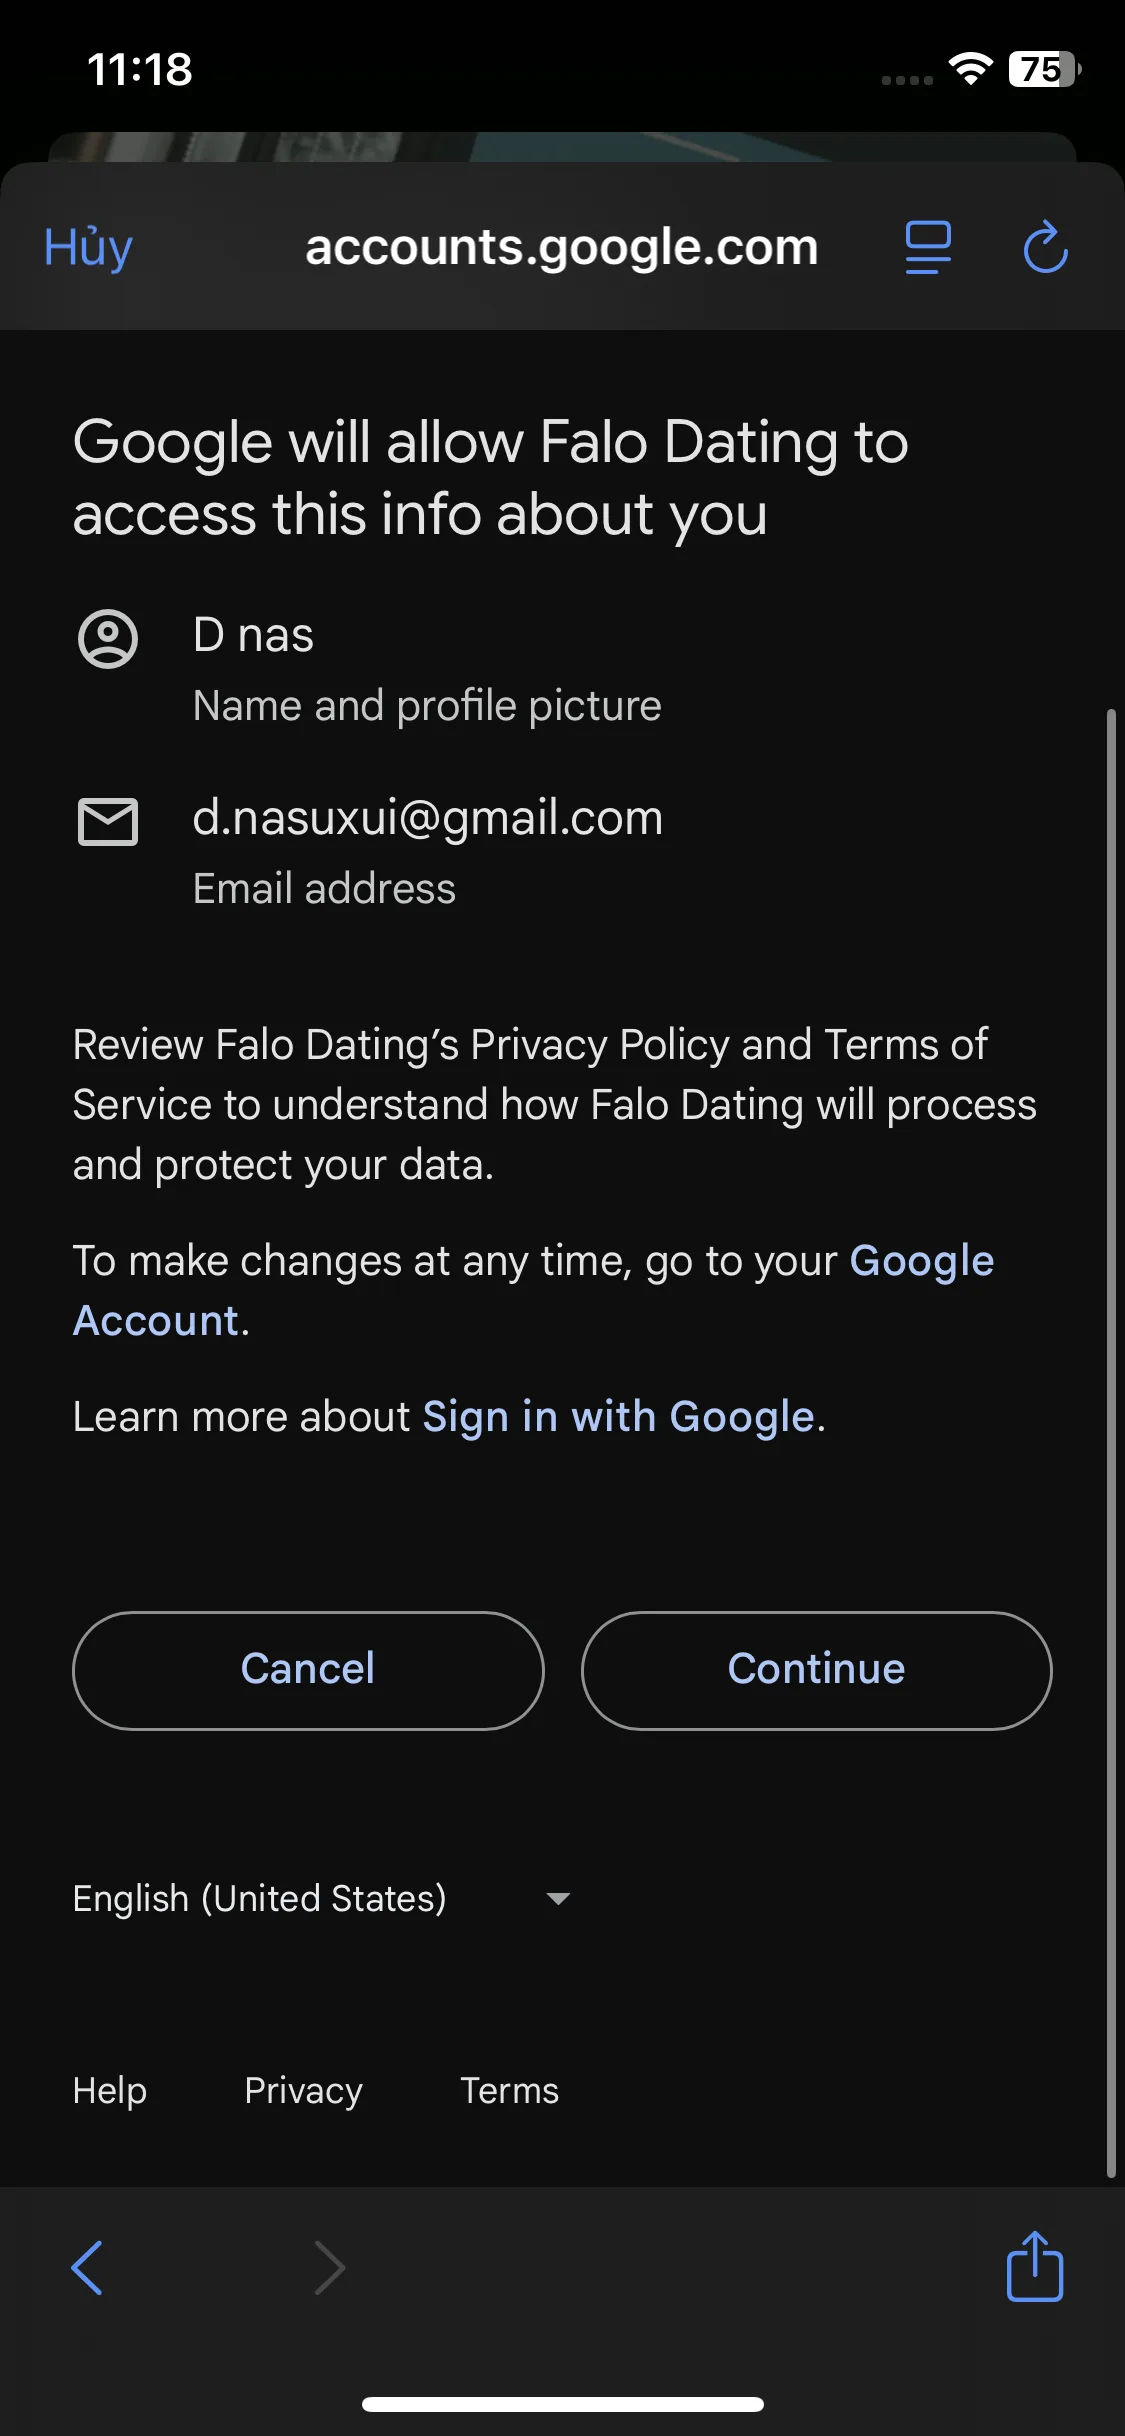Screen dimensions: 1125x2436
Task: Tap the accounts.google.com address title
Action: [561, 247]
